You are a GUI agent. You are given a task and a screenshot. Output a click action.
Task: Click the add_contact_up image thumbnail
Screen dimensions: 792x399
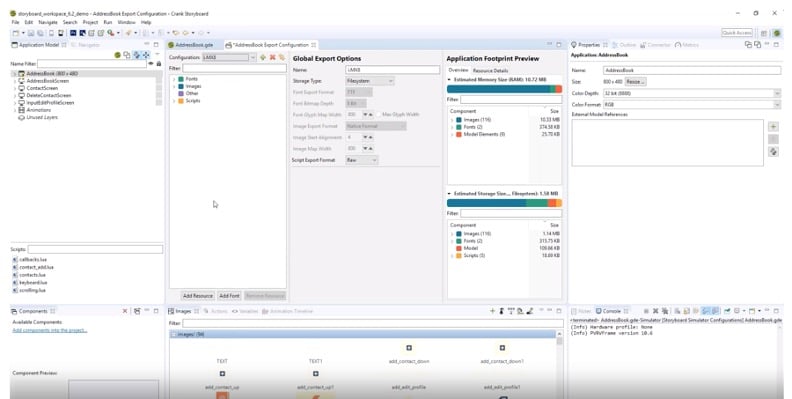[222, 374]
